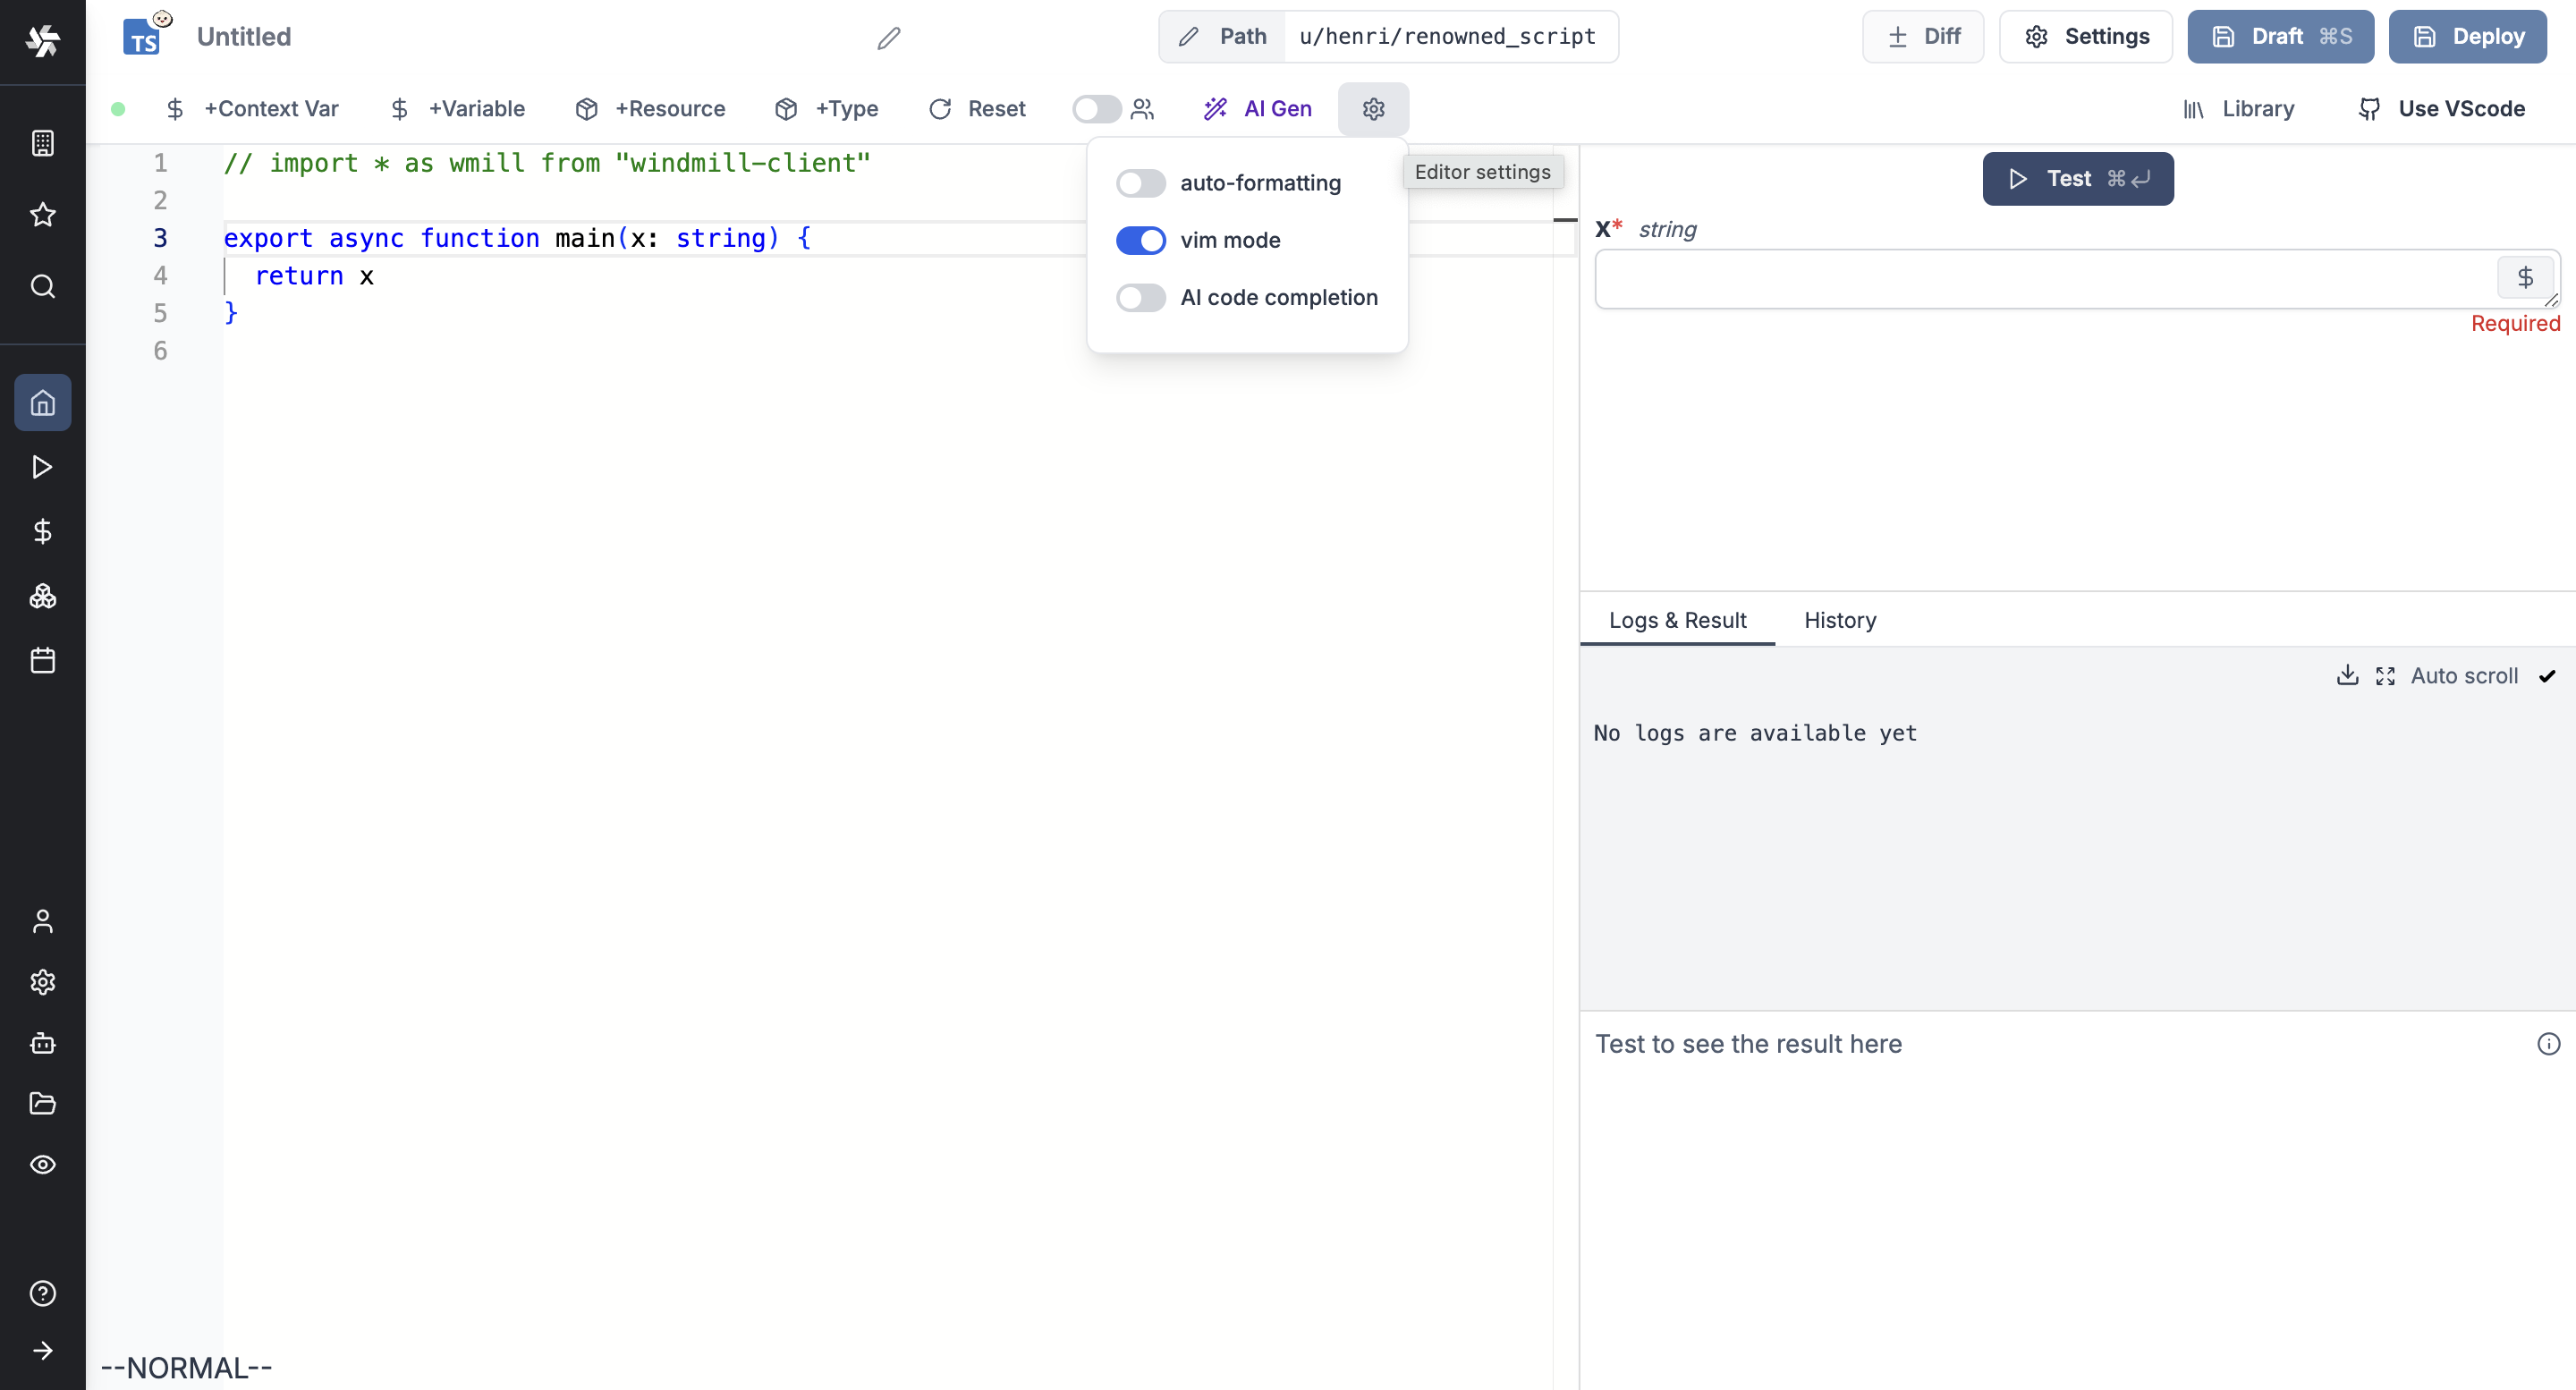Expand the sidebar with bottom arrow
Screen dimensions: 2576x1390
pos(42,1351)
